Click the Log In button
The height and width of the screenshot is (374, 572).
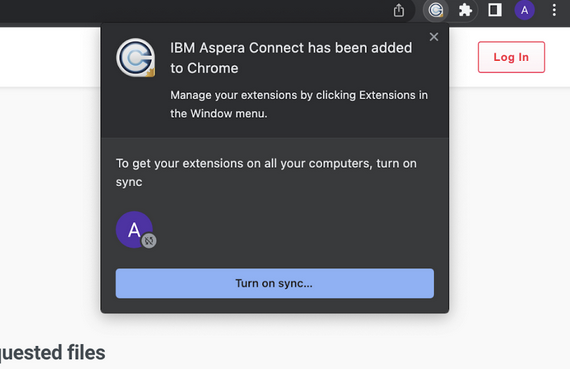[511, 57]
